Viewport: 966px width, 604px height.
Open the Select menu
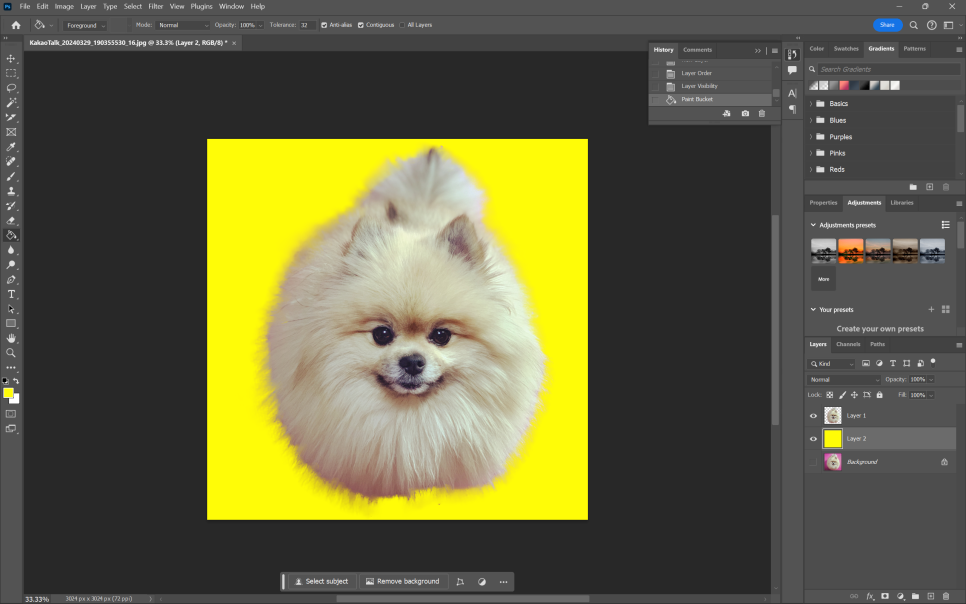point(132,7)
